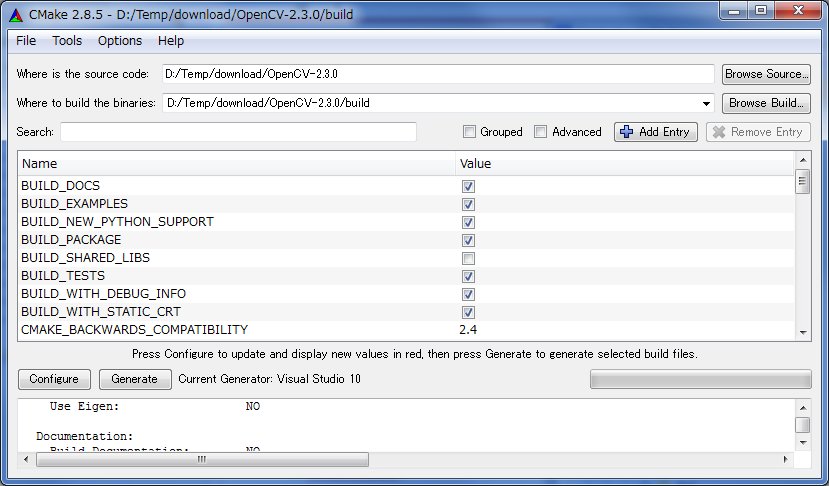Click the 'Documentation:' output line
This screenshot has height=486, width=829.
[x=85, y=436]
